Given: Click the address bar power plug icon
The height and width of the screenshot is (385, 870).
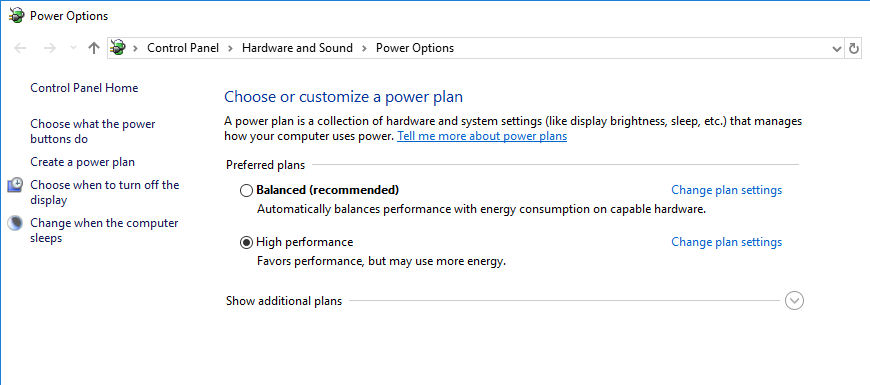Looking at the screenshot, I should (118, 48).
